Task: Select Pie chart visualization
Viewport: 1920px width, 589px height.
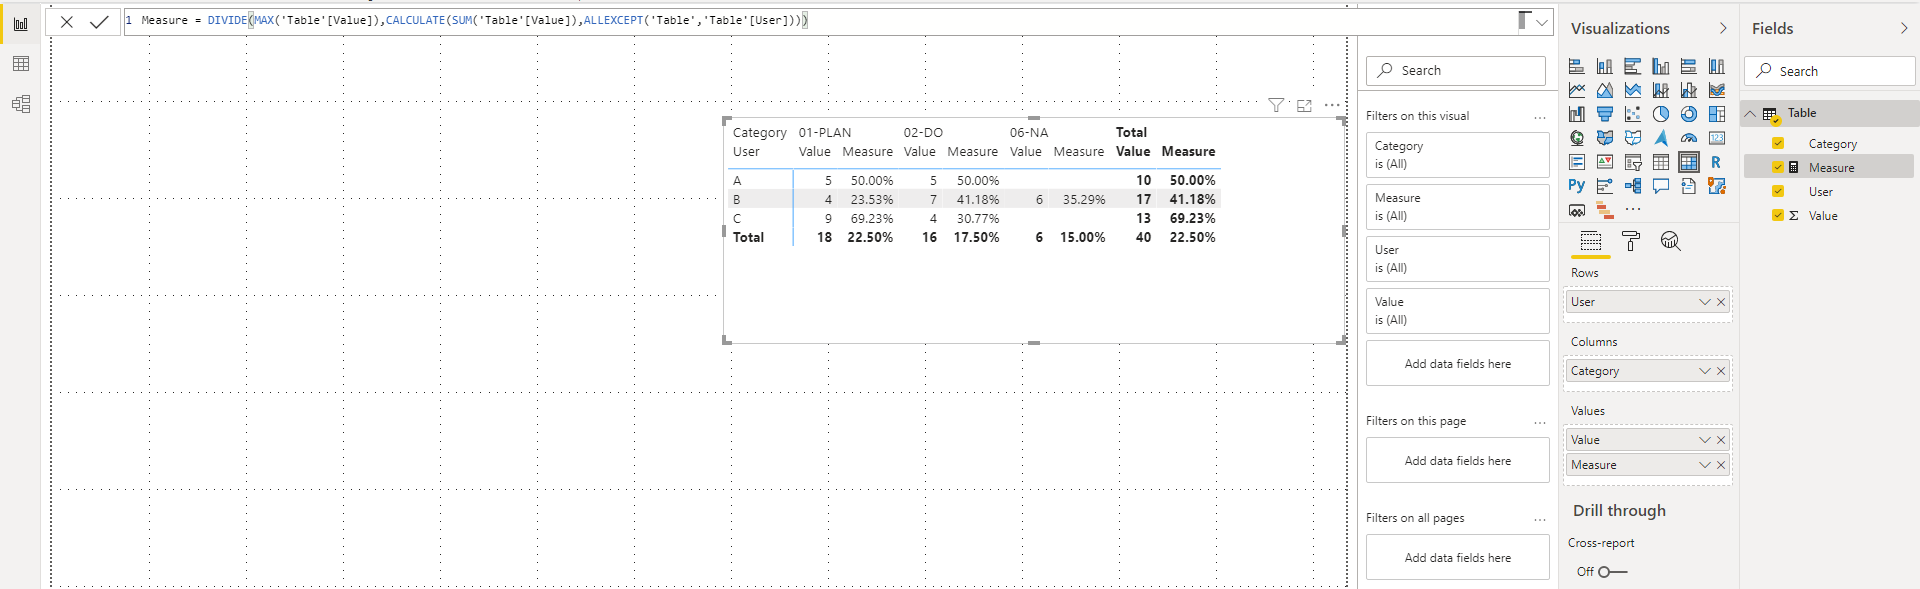Action: tap(1661, 114)
